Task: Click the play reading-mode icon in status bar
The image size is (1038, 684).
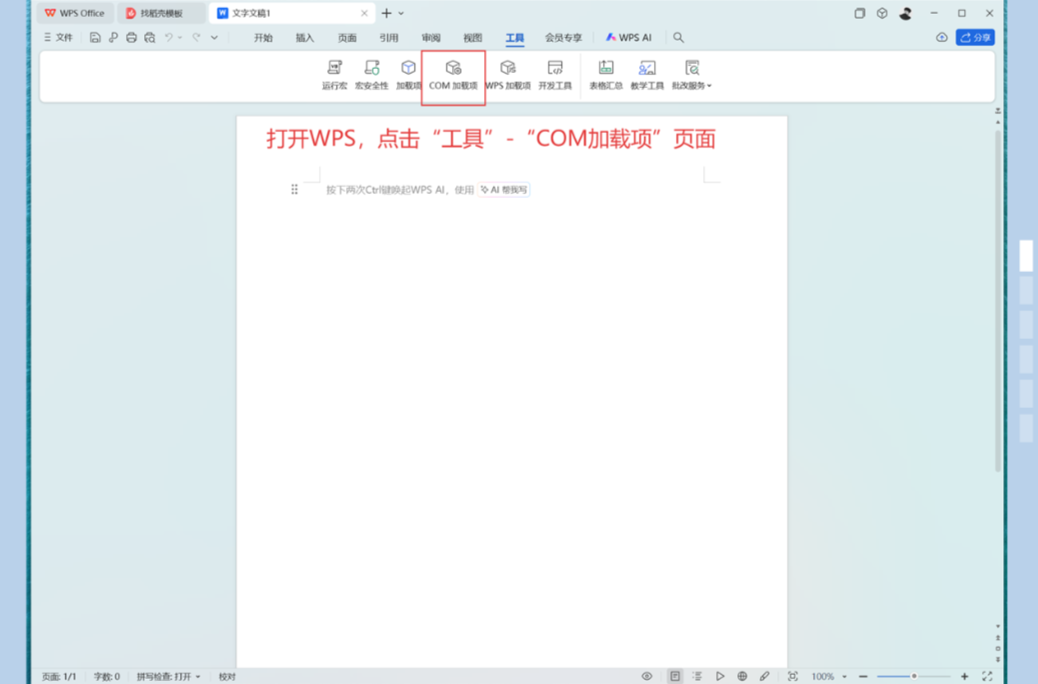Action: pos(720,676)
